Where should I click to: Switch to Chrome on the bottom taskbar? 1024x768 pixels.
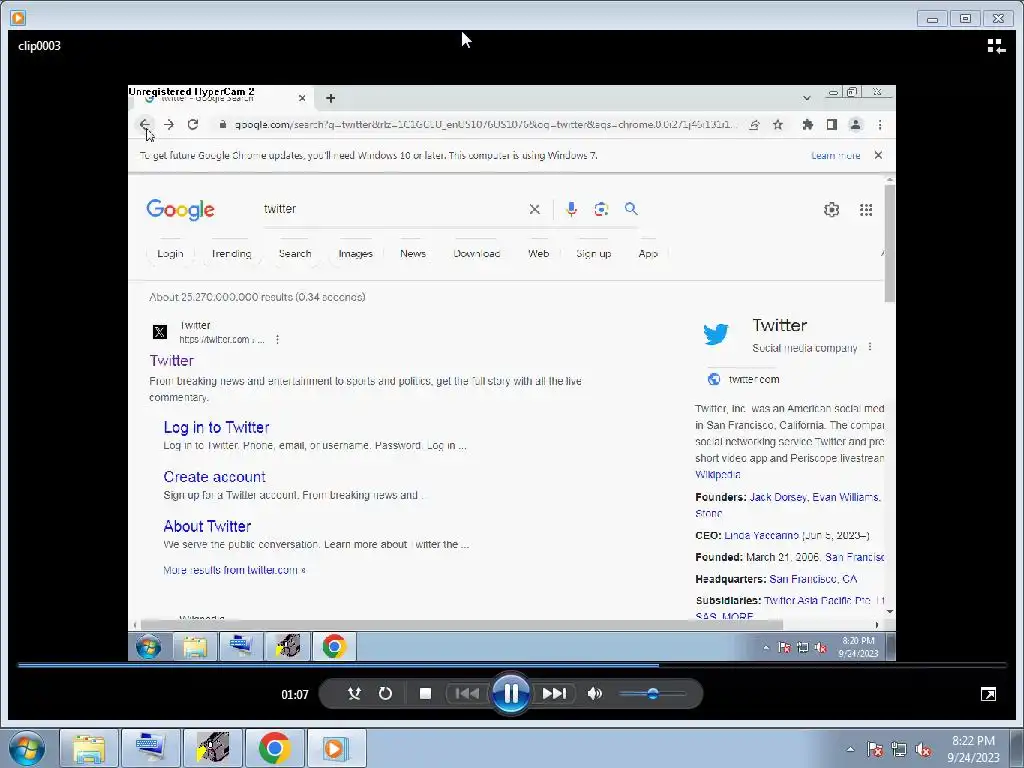(274, 748)
